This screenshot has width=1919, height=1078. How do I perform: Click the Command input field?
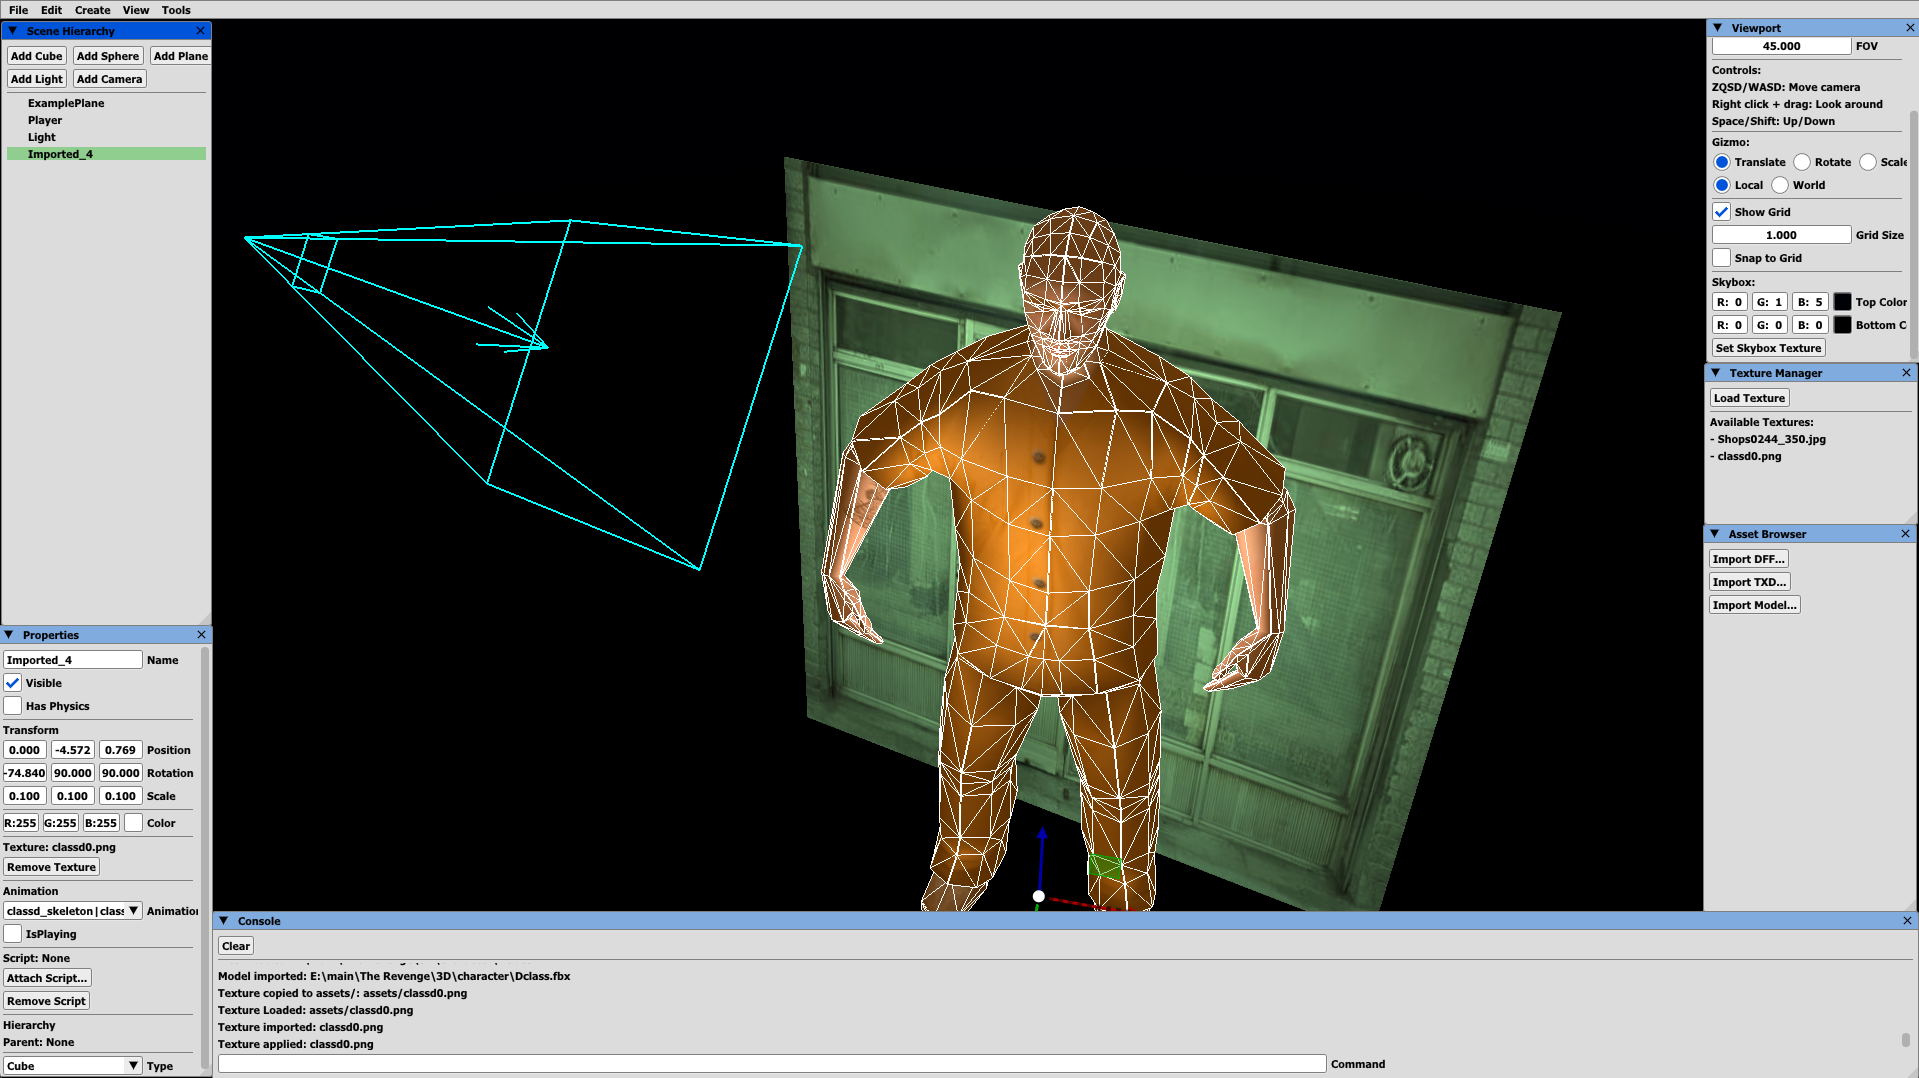pos(771,1064)
